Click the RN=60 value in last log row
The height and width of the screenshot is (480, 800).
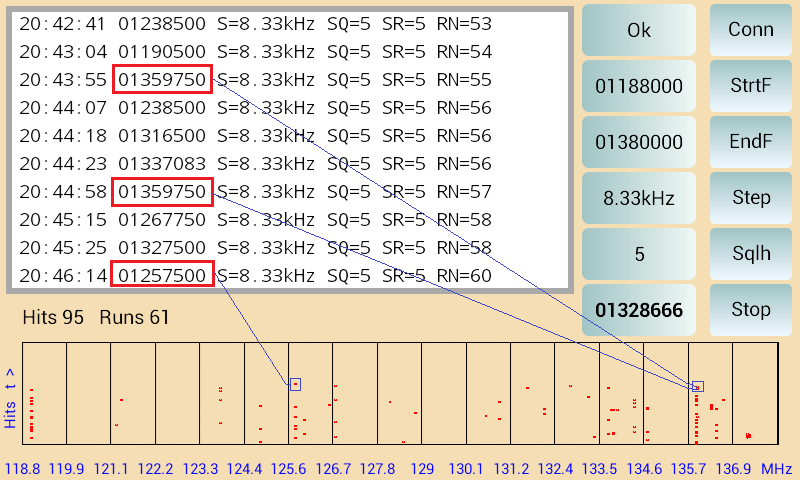click(x=464, y=276)
